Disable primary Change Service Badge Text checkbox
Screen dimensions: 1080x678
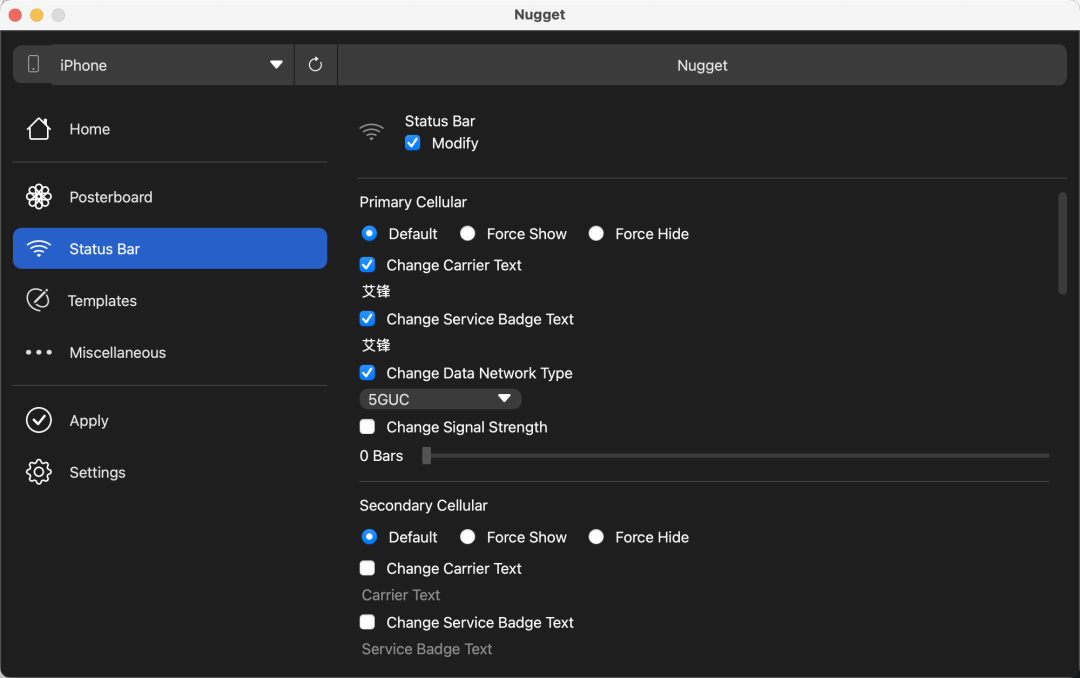[367, 318]
